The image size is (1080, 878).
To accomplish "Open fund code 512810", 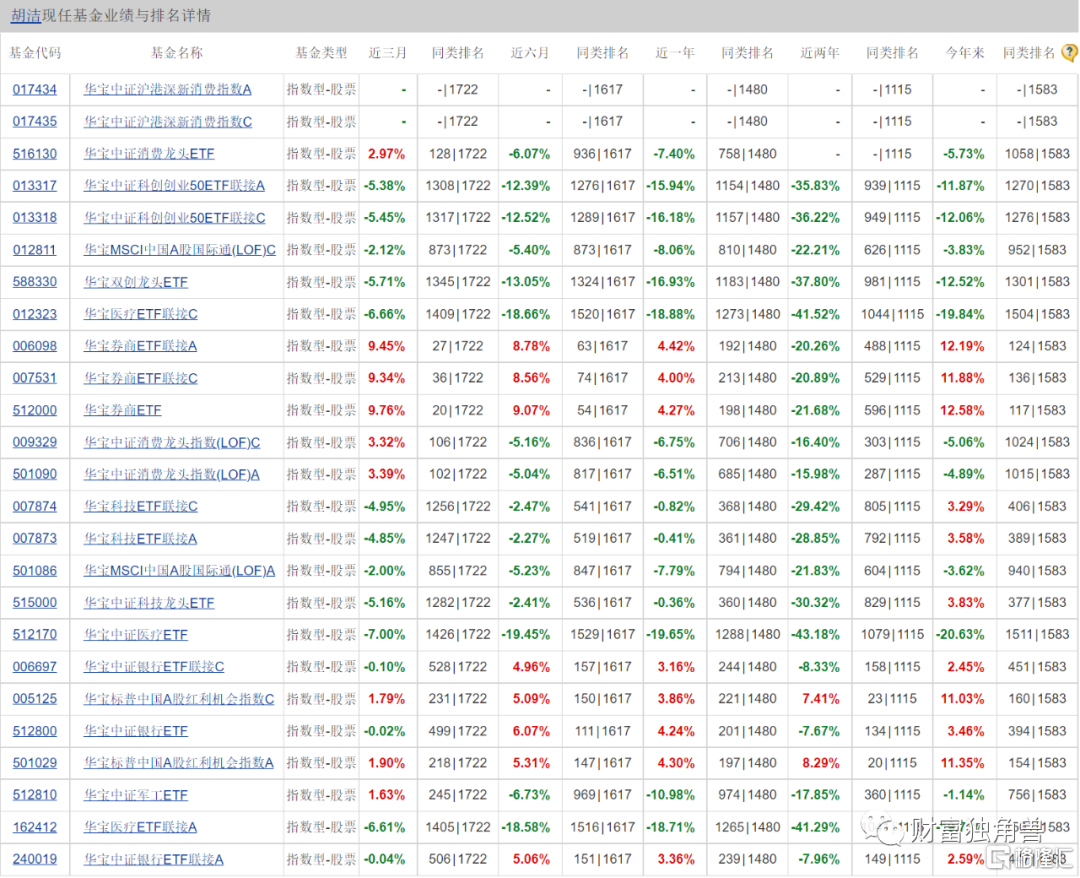I will [x=34, y=795].
